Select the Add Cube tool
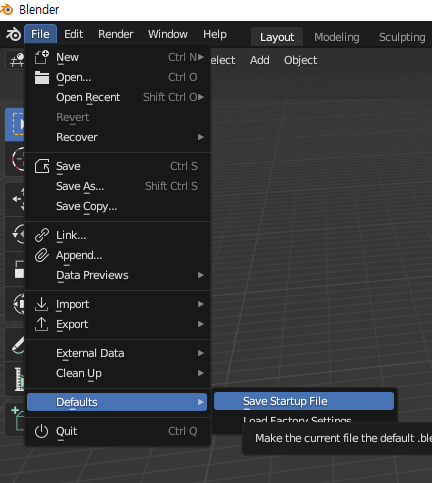The width and height of the screenshot is (432, 483). coord(15,419)
